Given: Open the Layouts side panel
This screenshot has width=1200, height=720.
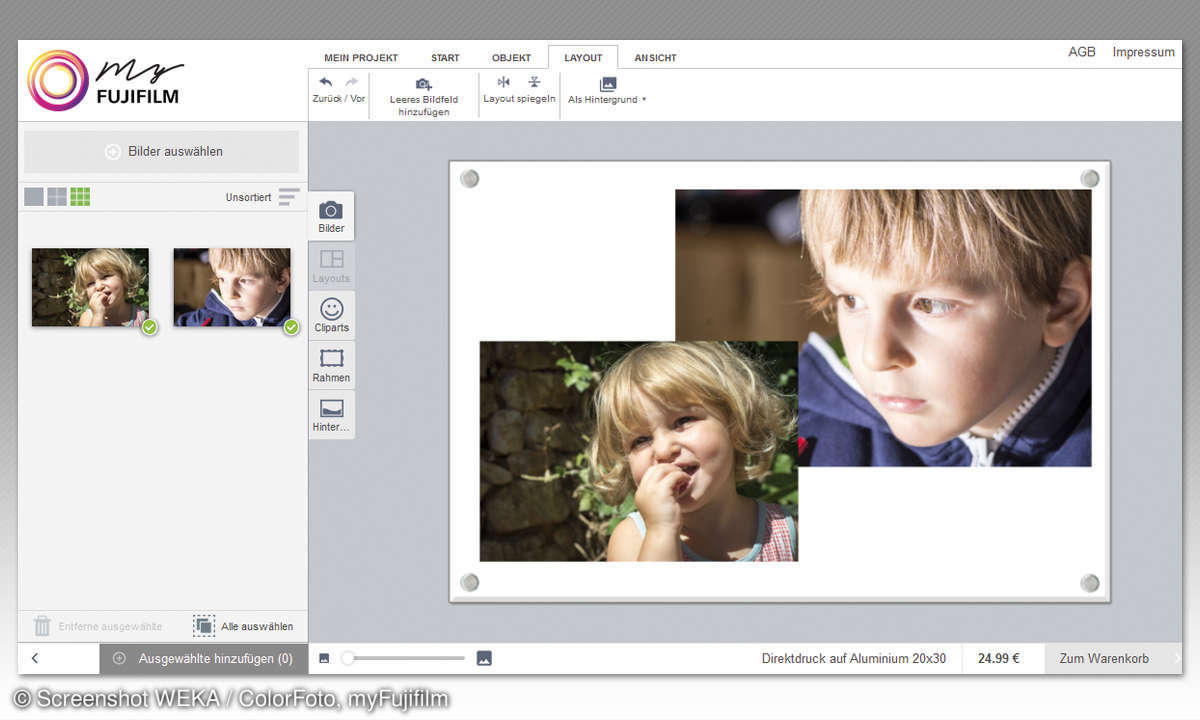Looking at the screenshot, I should coord(331,266).
